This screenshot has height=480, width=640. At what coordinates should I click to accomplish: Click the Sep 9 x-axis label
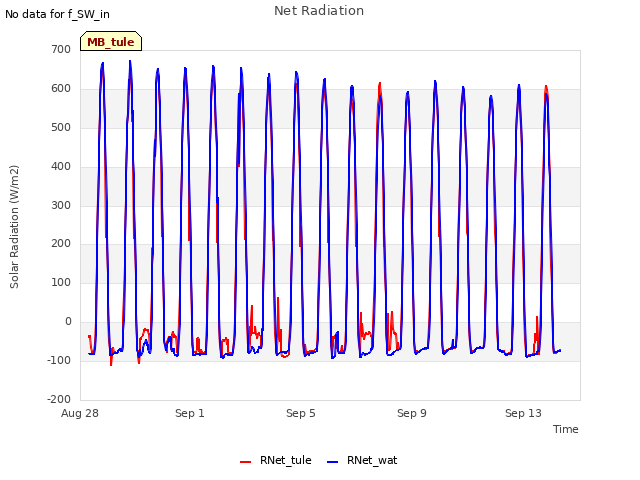(x=412, y=413)
